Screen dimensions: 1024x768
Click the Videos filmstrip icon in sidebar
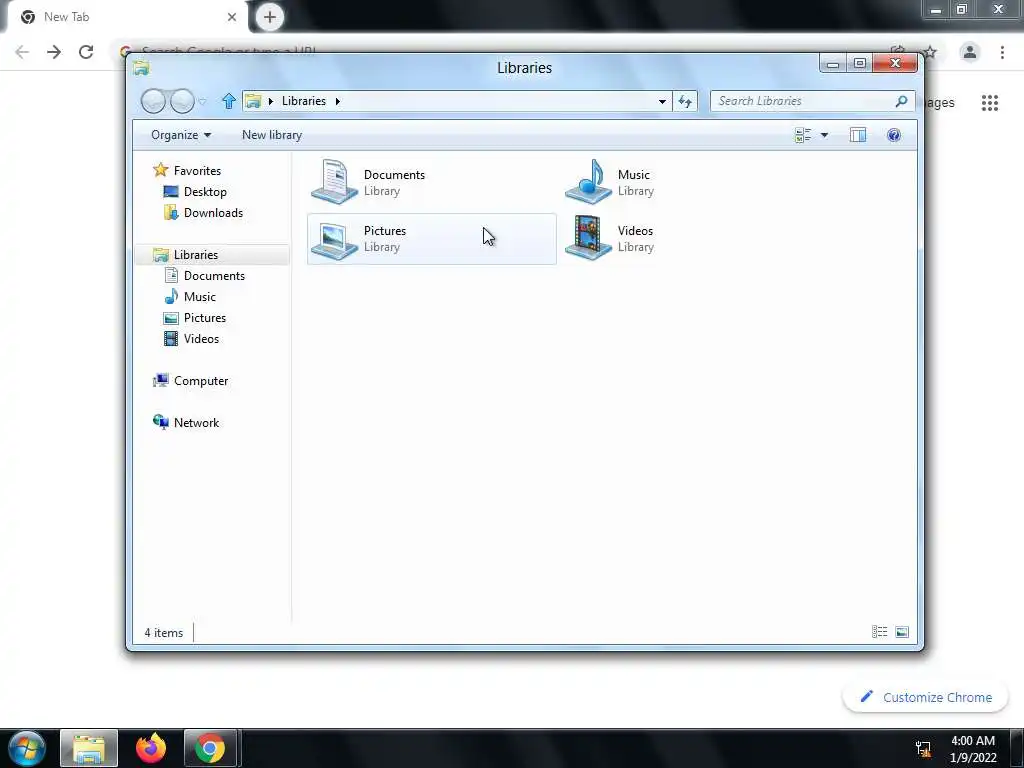(x=171, y=339)
